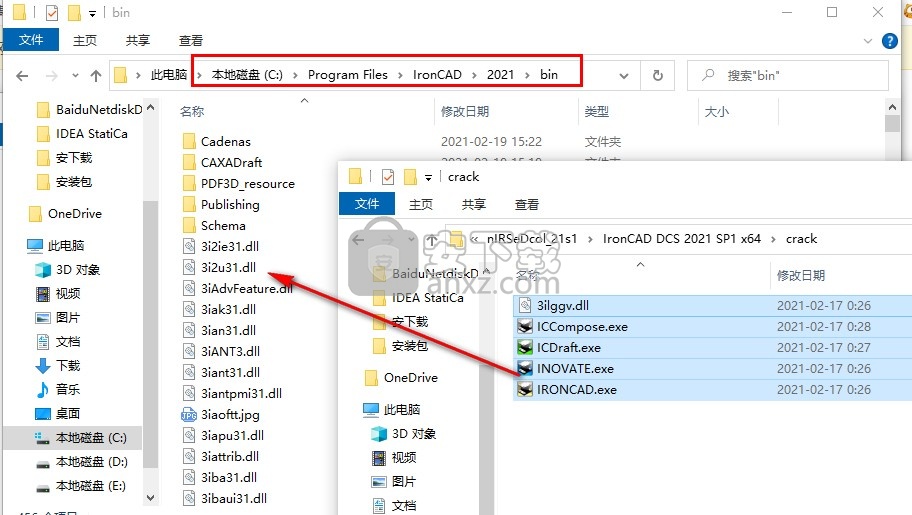
Task: Click Program Files in address path
Action: [348, 74]
